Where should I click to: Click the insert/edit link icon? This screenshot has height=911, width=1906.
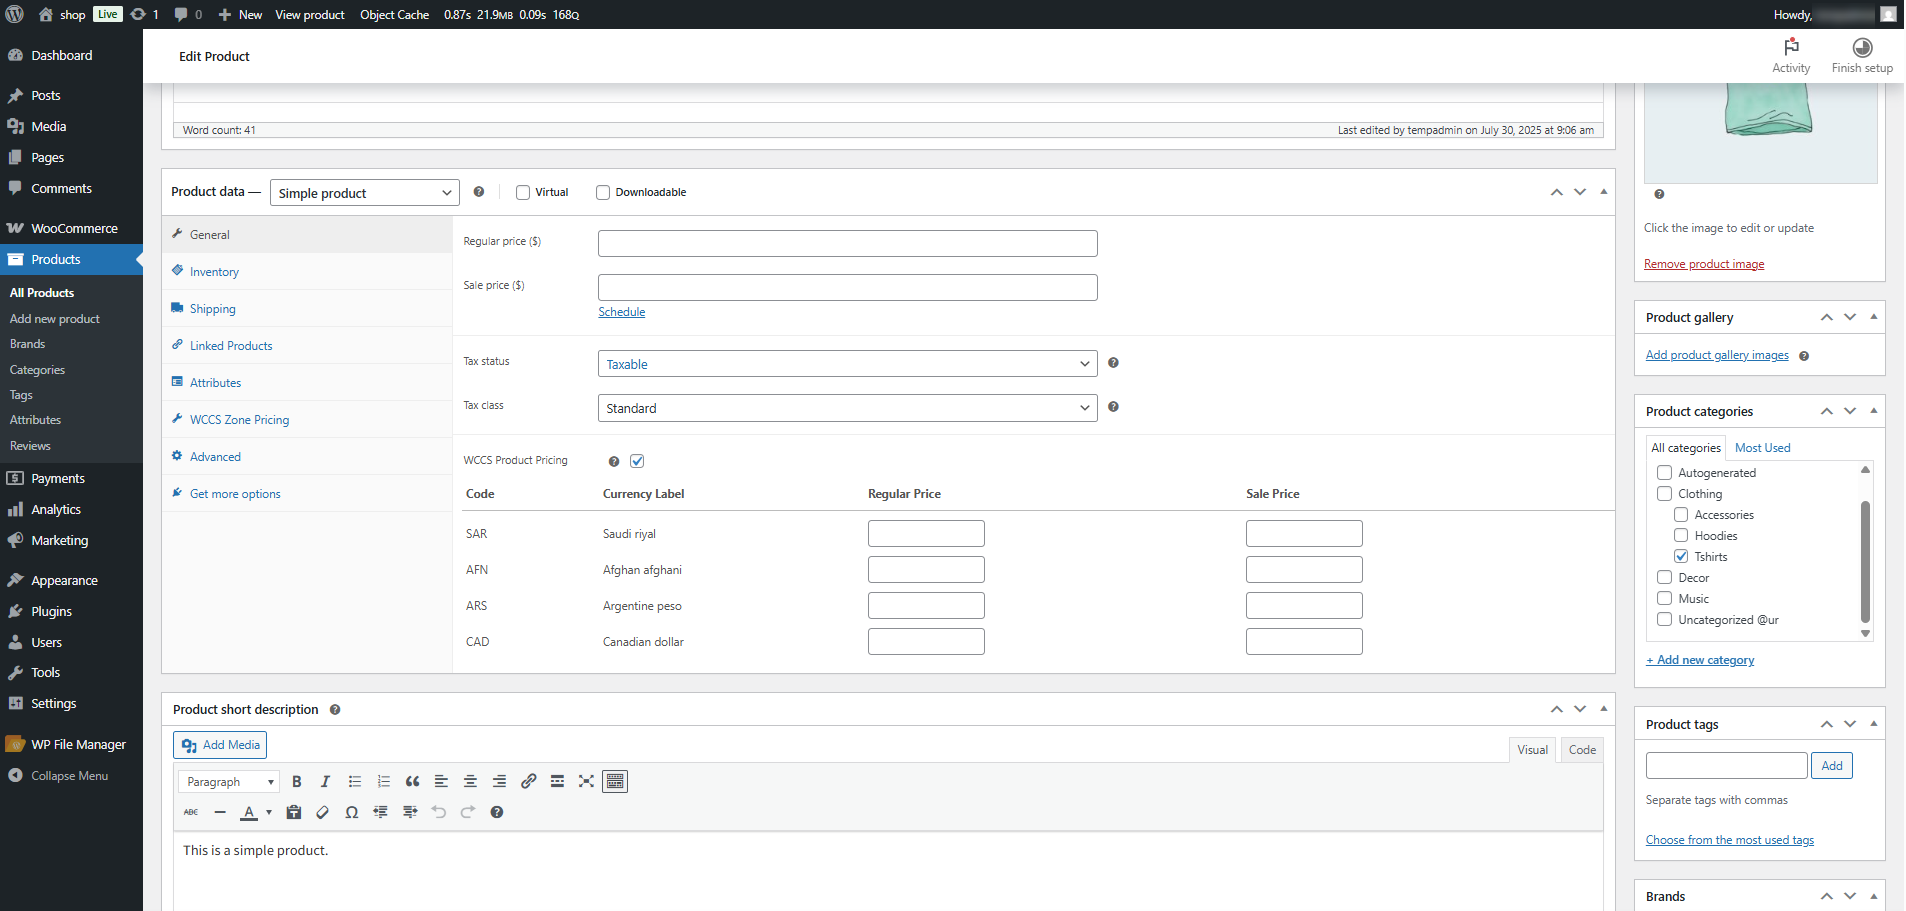click(x=528, y=782)
